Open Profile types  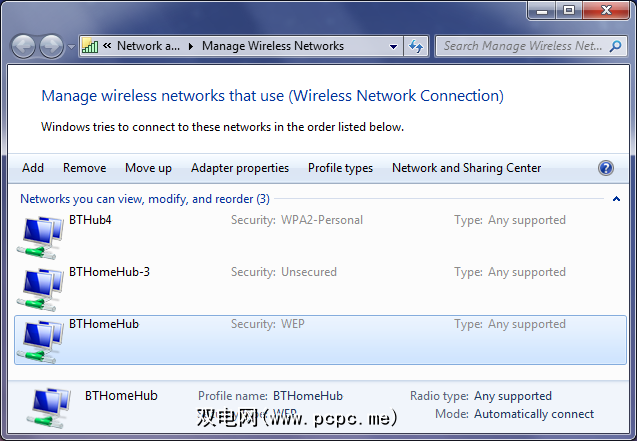point(340,168)
